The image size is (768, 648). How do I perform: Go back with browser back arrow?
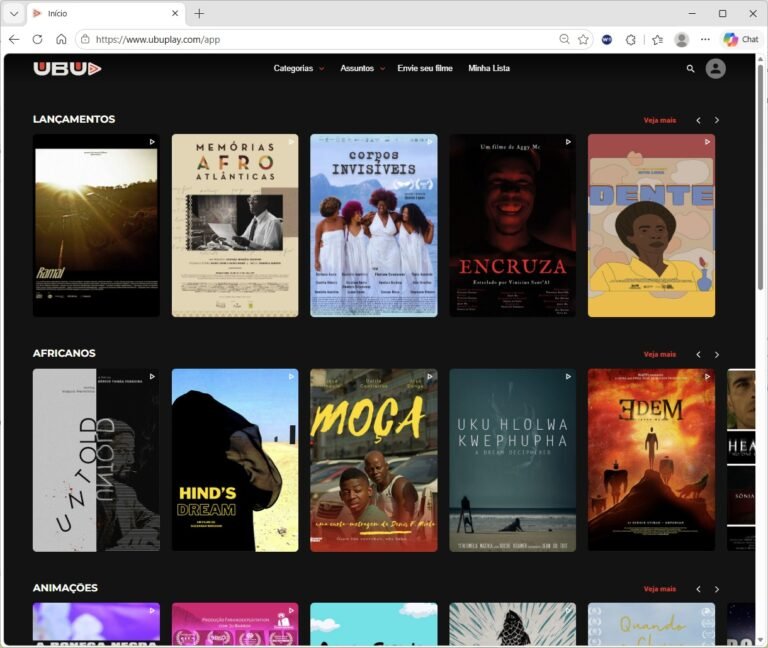[14, 40]
